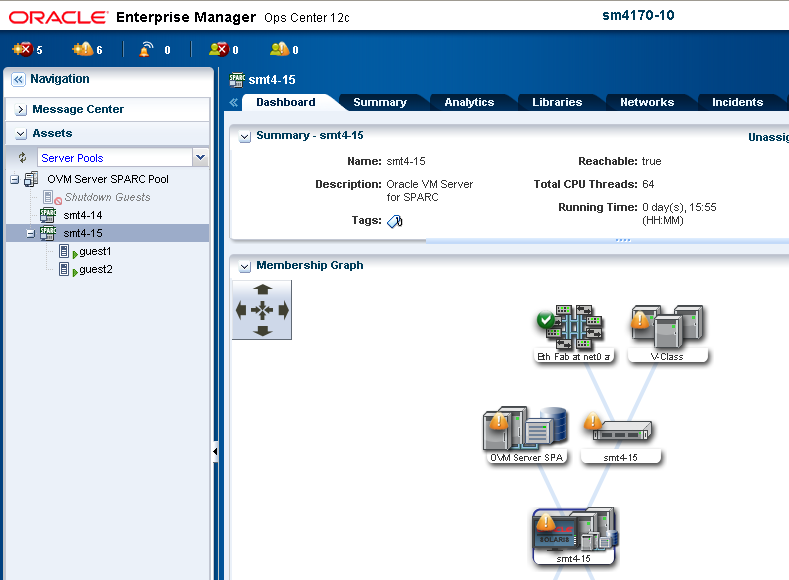Click the refresh icon beside Server Pools
789x580 pixels.
[x=22, y=157]
